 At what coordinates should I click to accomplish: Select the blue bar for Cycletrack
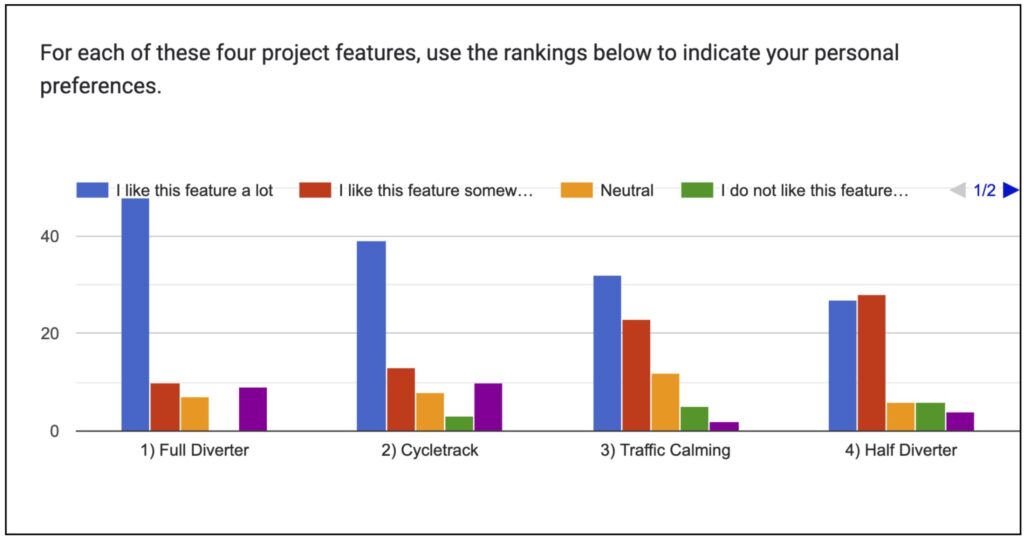coord(371,336)
